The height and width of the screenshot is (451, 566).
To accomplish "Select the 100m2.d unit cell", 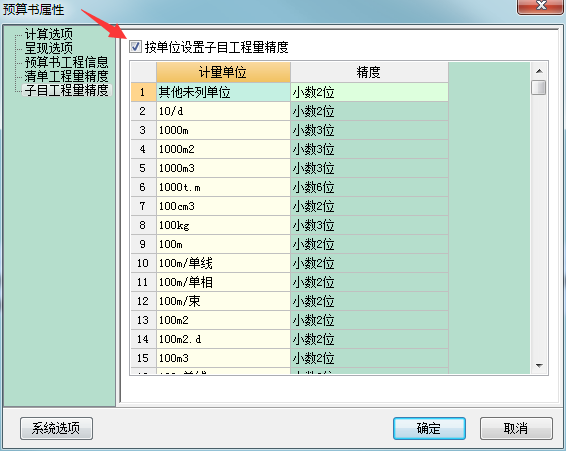I will click(223, 339).
